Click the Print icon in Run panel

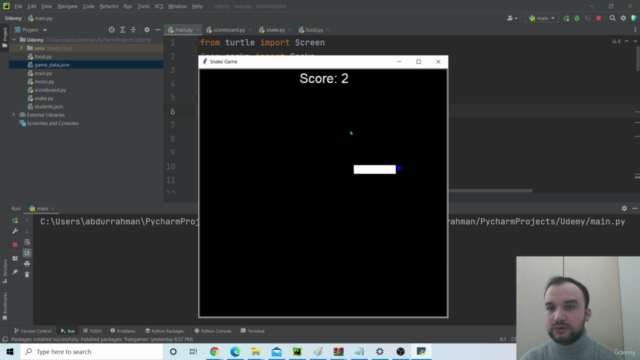coord(27,264)
